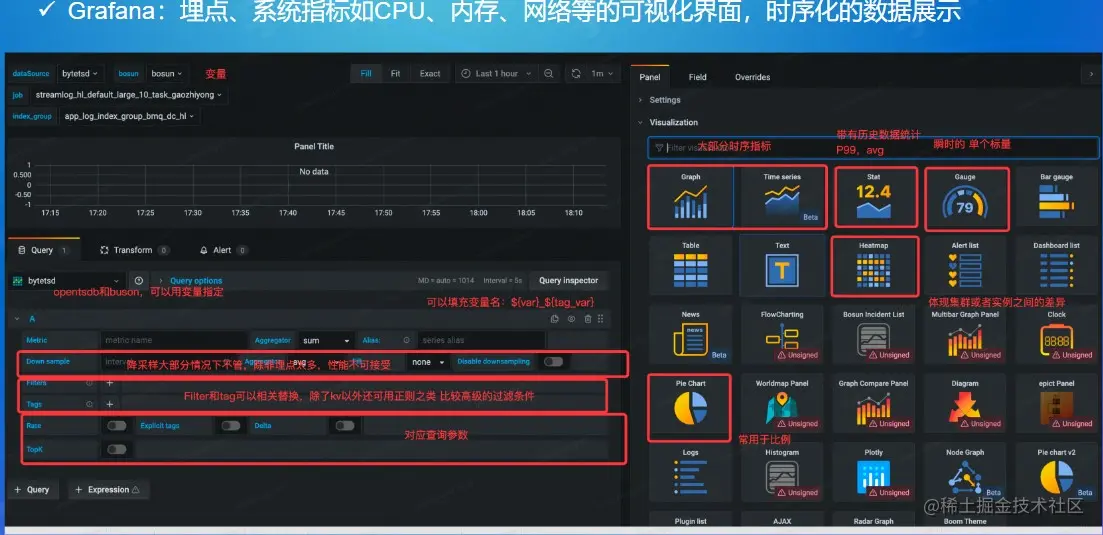This screenshot has width=1103, height=535.
Task: Pick the Plotly panel
Action: point(874,472)
